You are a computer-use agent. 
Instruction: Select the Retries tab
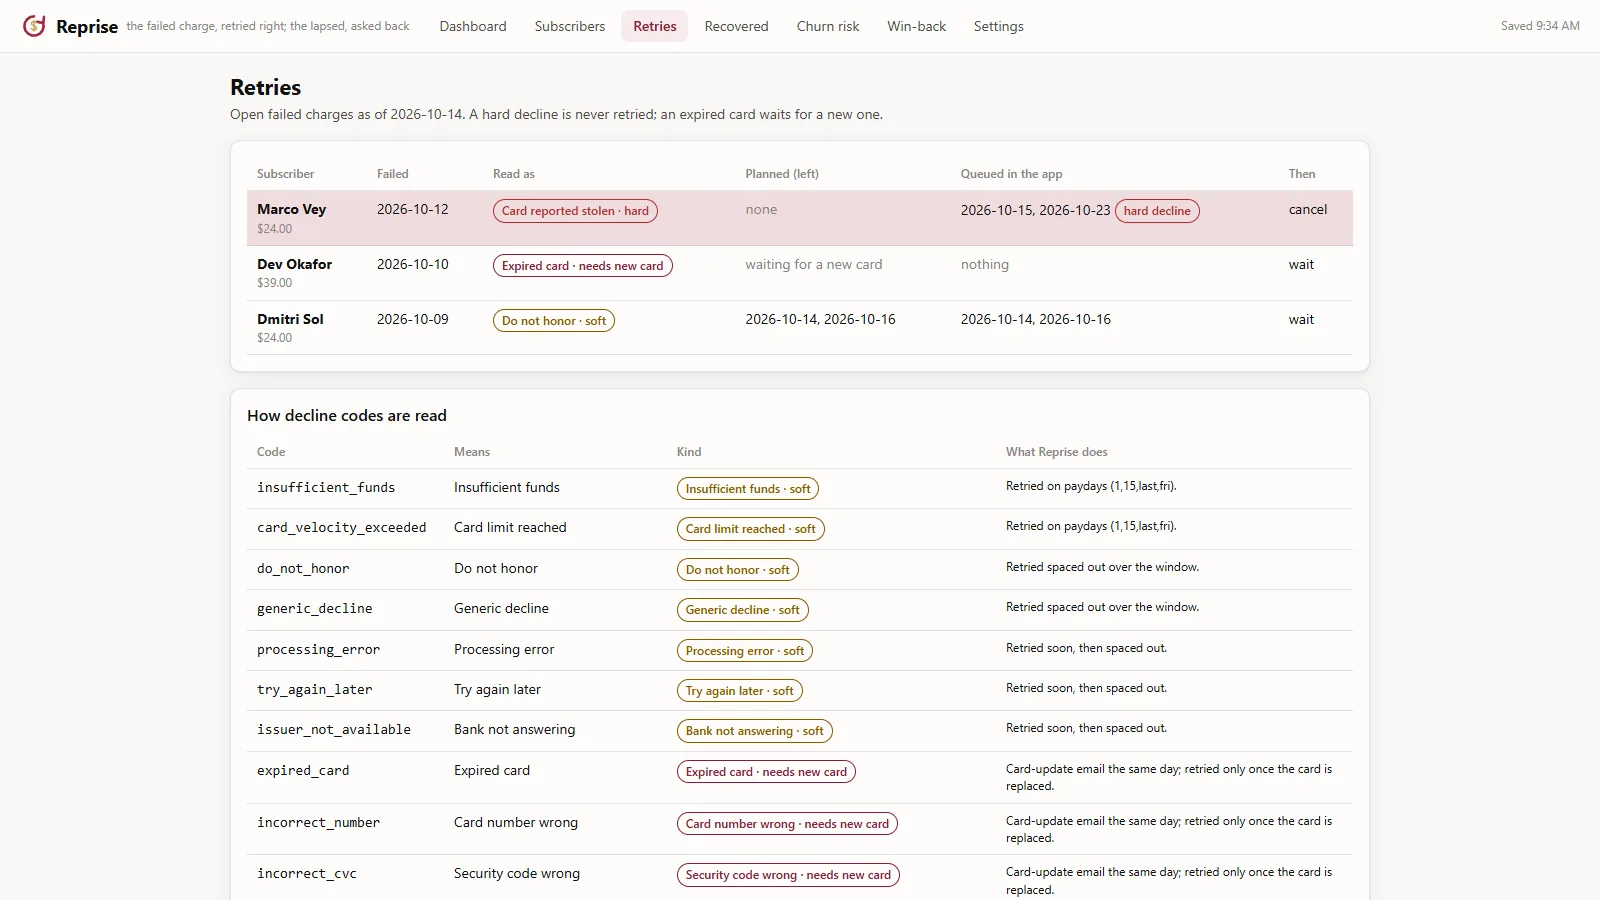point(655,26)
